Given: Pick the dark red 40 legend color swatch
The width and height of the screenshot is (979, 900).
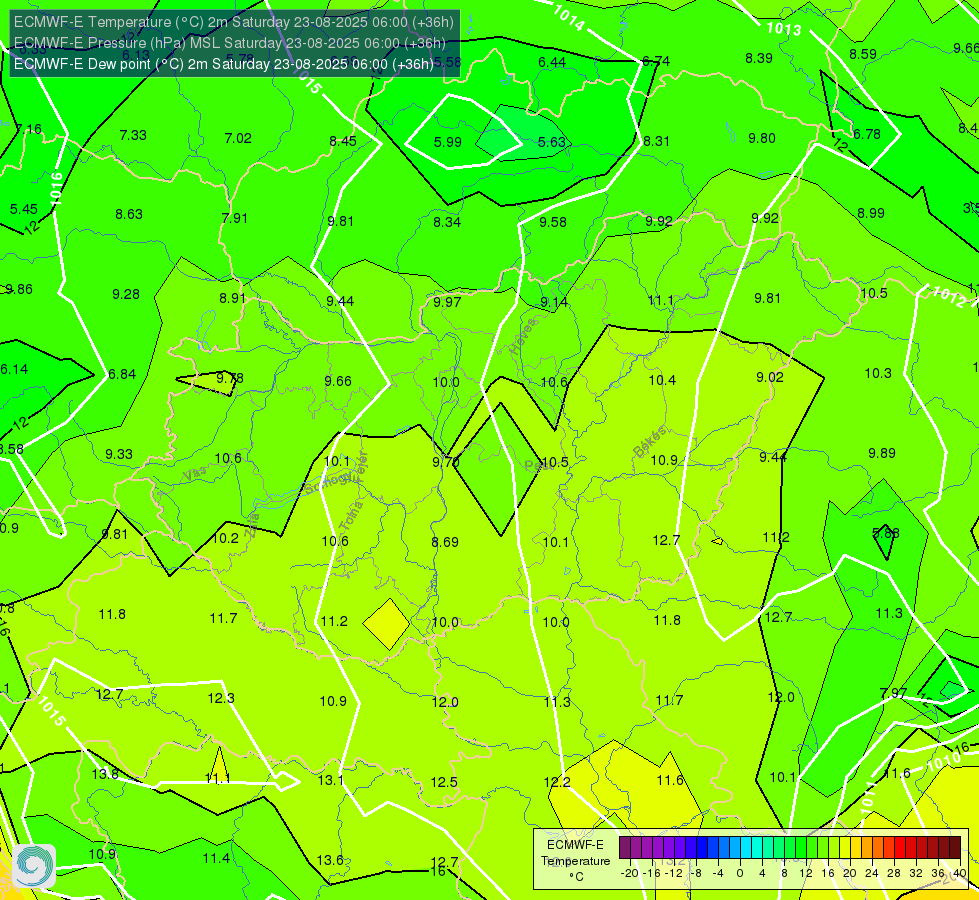Looking at the screenshot, I should click(955, 848).
